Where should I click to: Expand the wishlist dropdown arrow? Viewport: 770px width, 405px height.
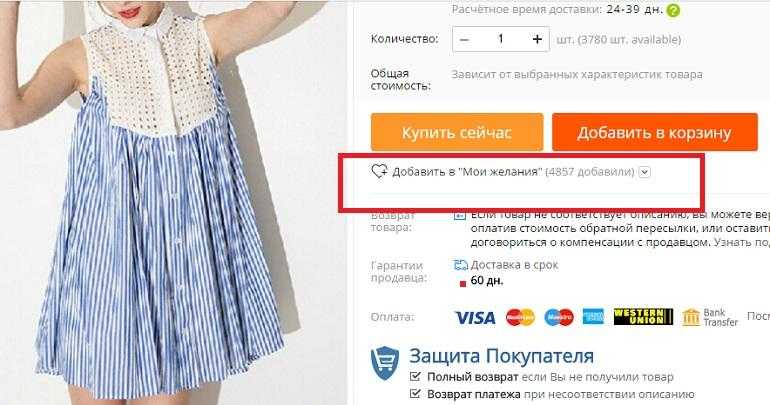pos(645,172)
